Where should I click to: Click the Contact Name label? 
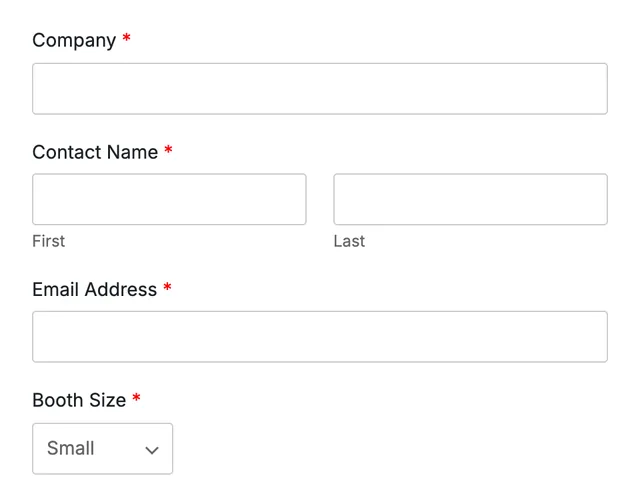pyautogui.click(x=95, y=152)
